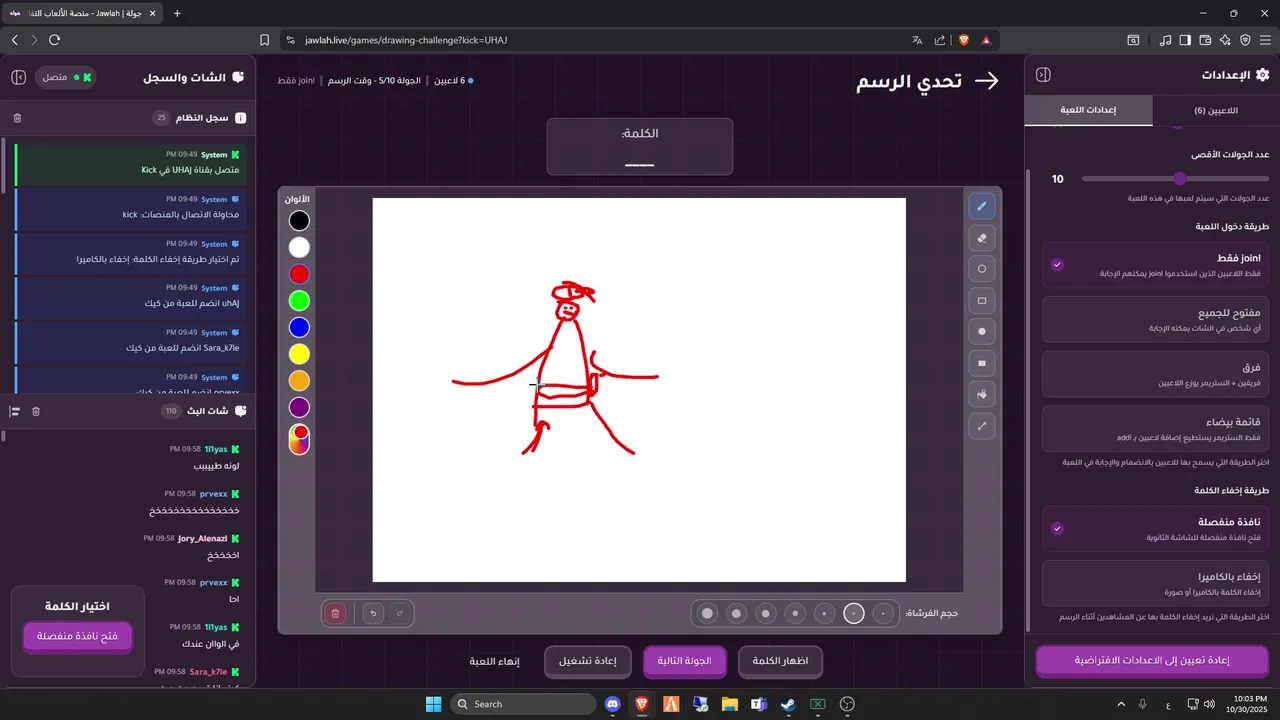Viewport: 1280px width, 720px height.
Task: Open Windows Start menu
Action: (433, 704)
